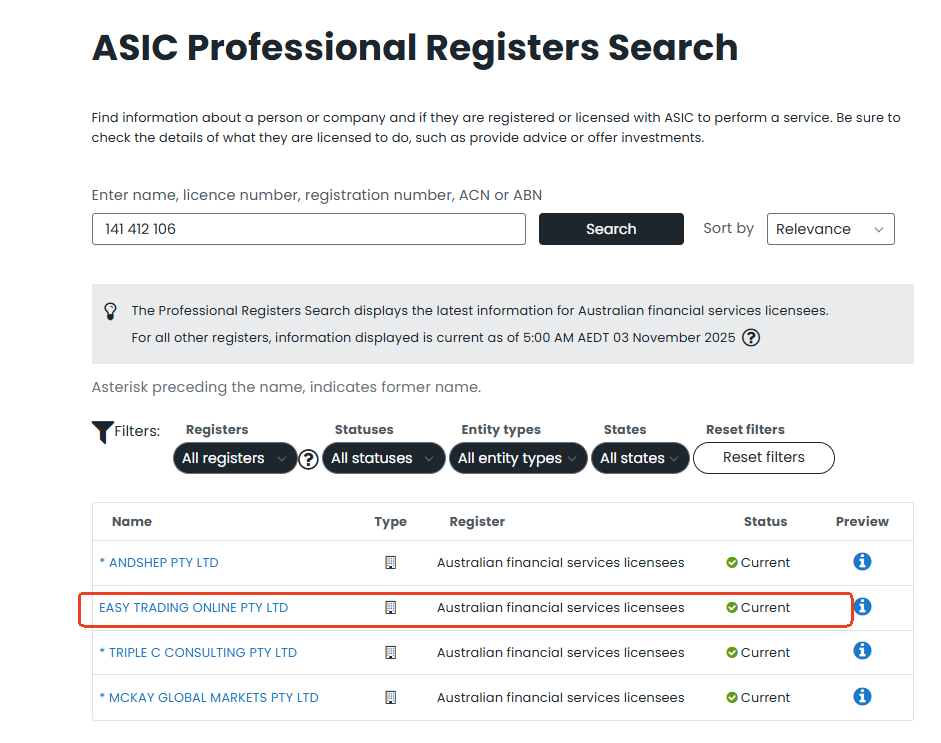Expand the All entity types dropdown
Image resolution: width=941 pixels, height=743 pixels.
point(517,458)
